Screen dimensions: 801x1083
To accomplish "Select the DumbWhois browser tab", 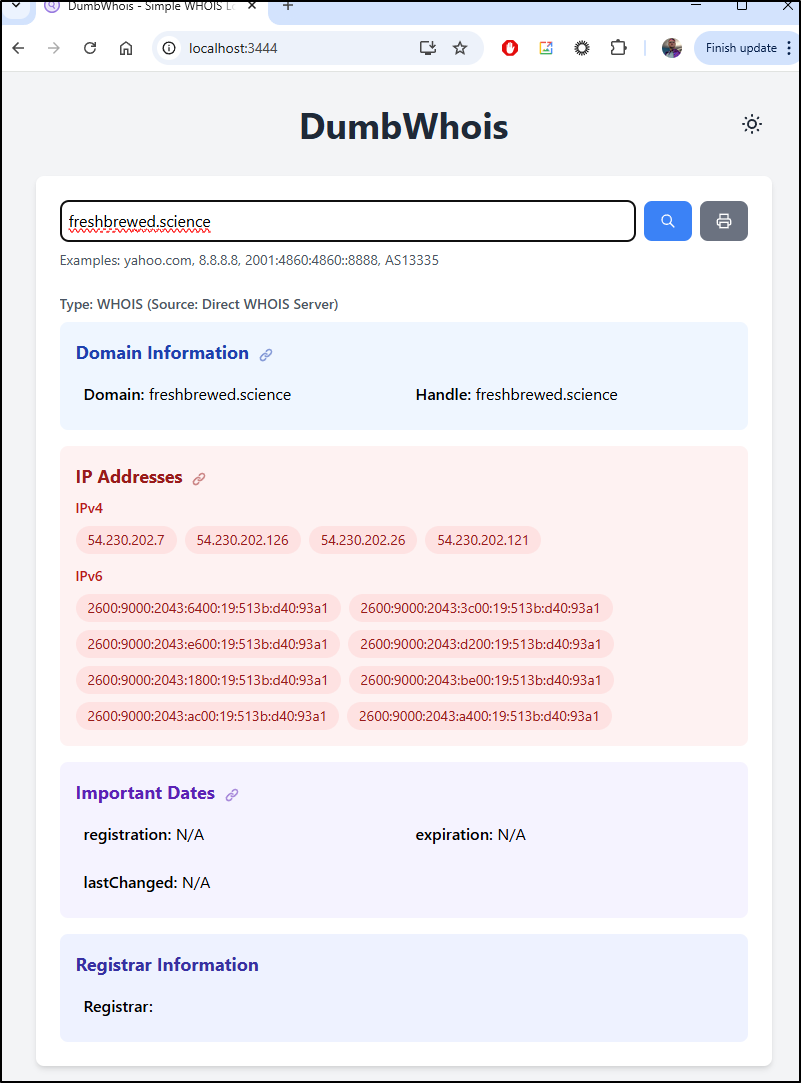I will pos(150,7).
